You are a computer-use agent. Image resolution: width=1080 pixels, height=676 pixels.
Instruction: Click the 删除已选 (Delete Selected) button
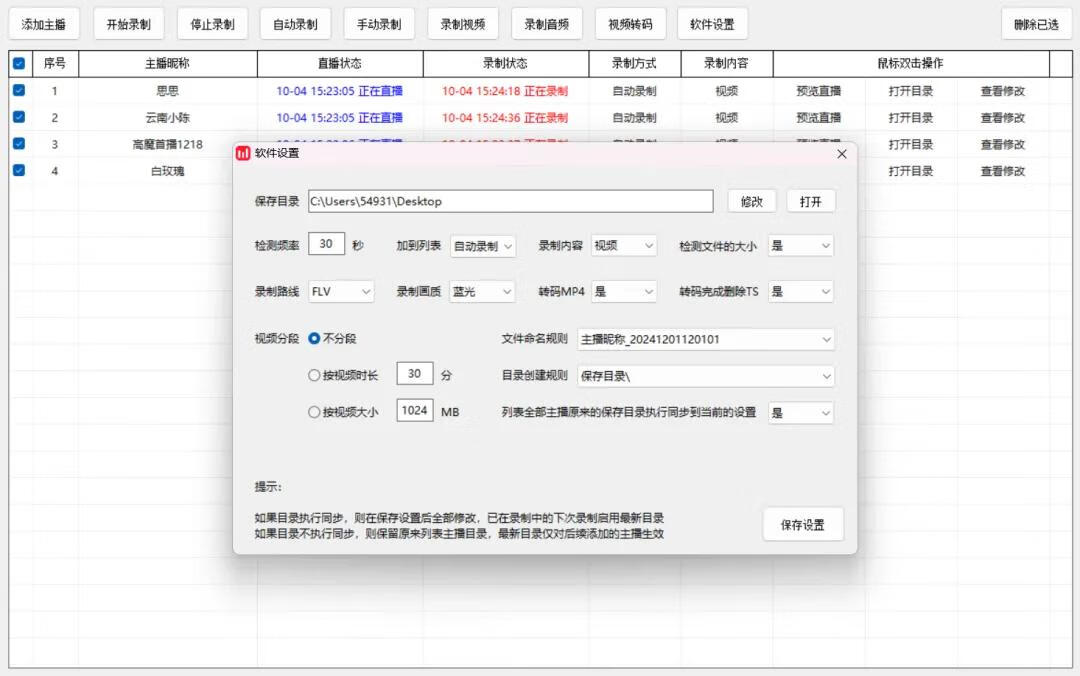point(1036,23)
